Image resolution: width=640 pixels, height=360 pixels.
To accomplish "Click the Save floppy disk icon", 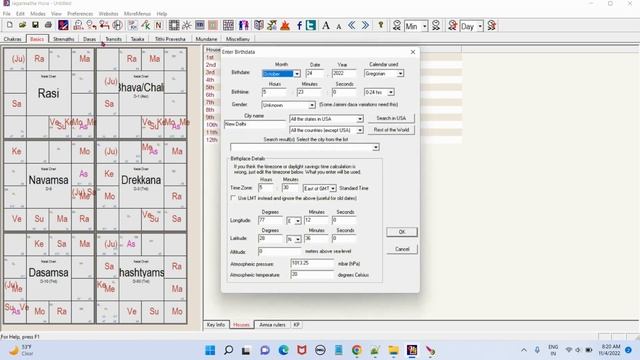I will point(36,25).
